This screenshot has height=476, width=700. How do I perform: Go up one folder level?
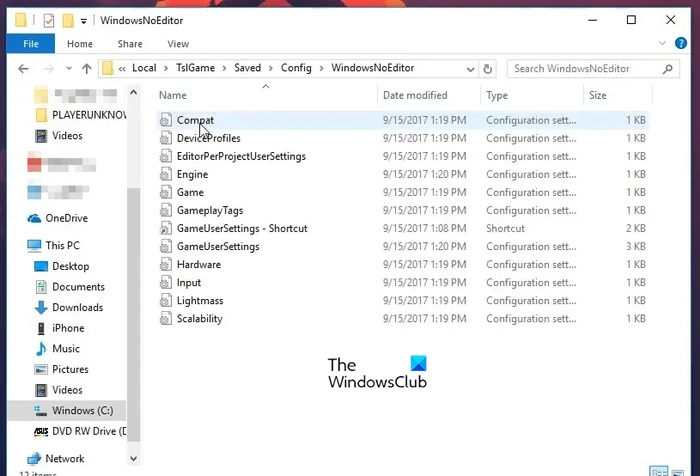click(87, 69)
